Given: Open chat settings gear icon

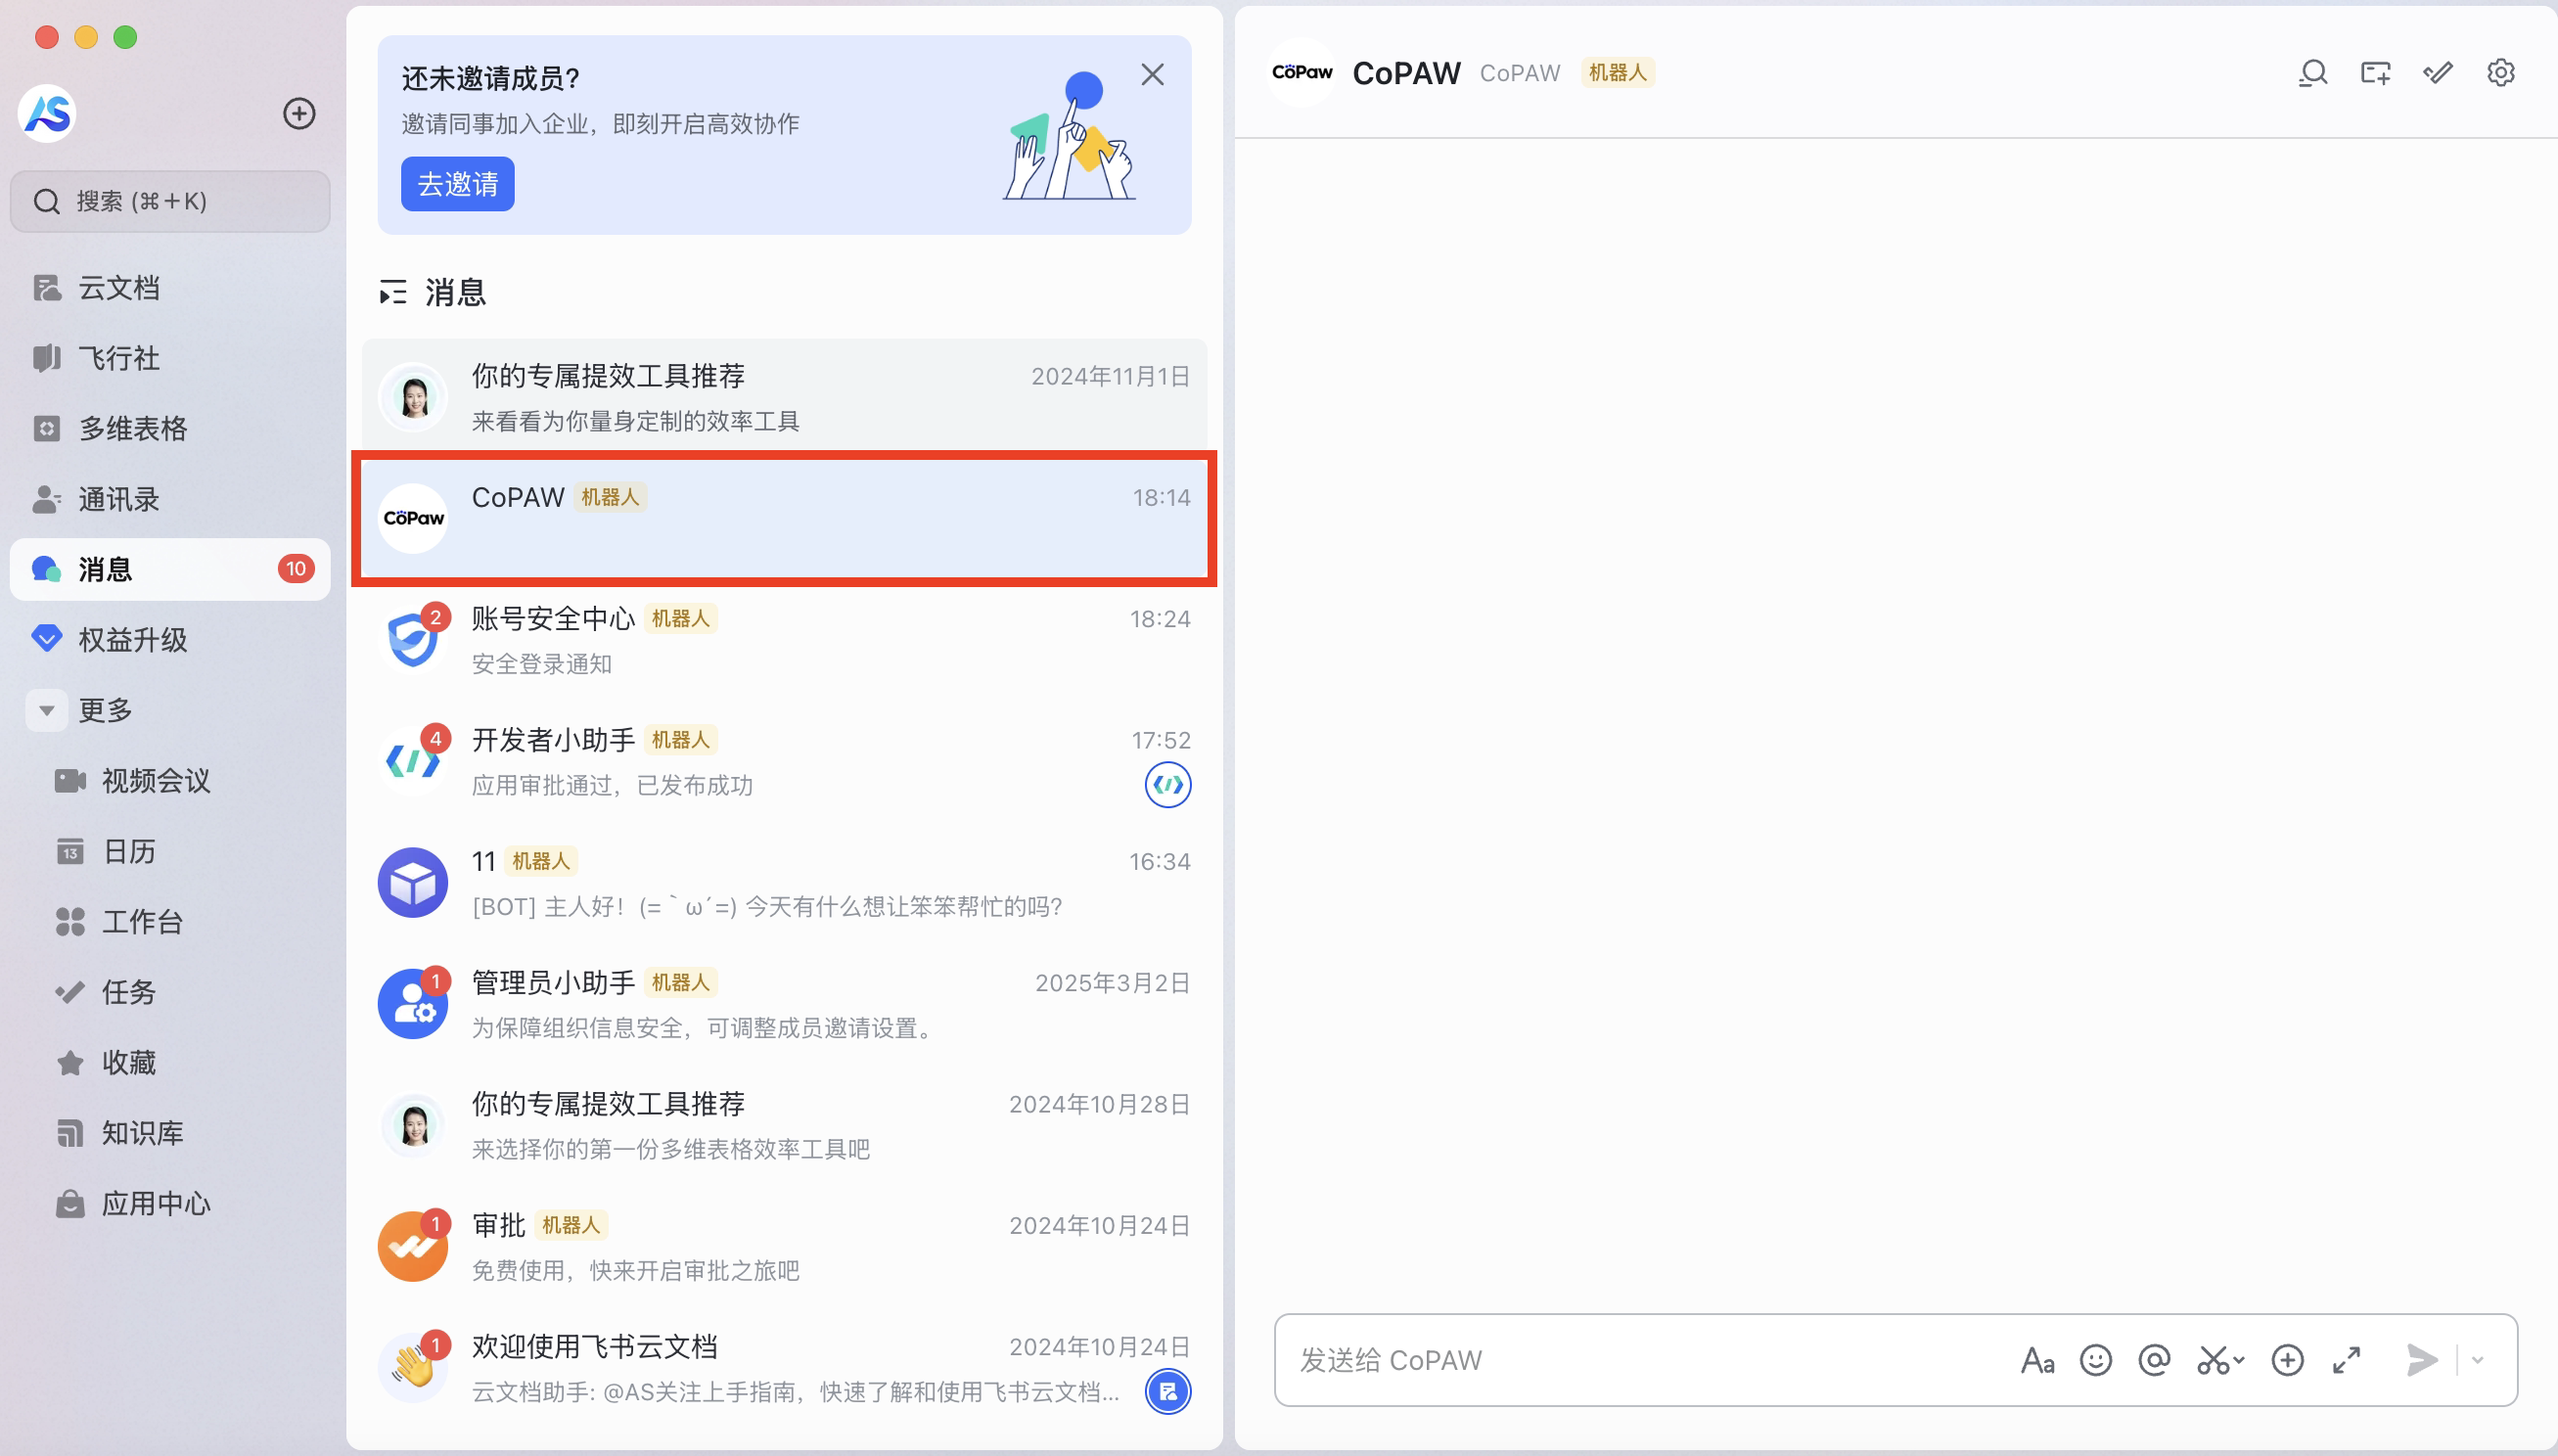Looking at the screenshot, I should 2500,73.
